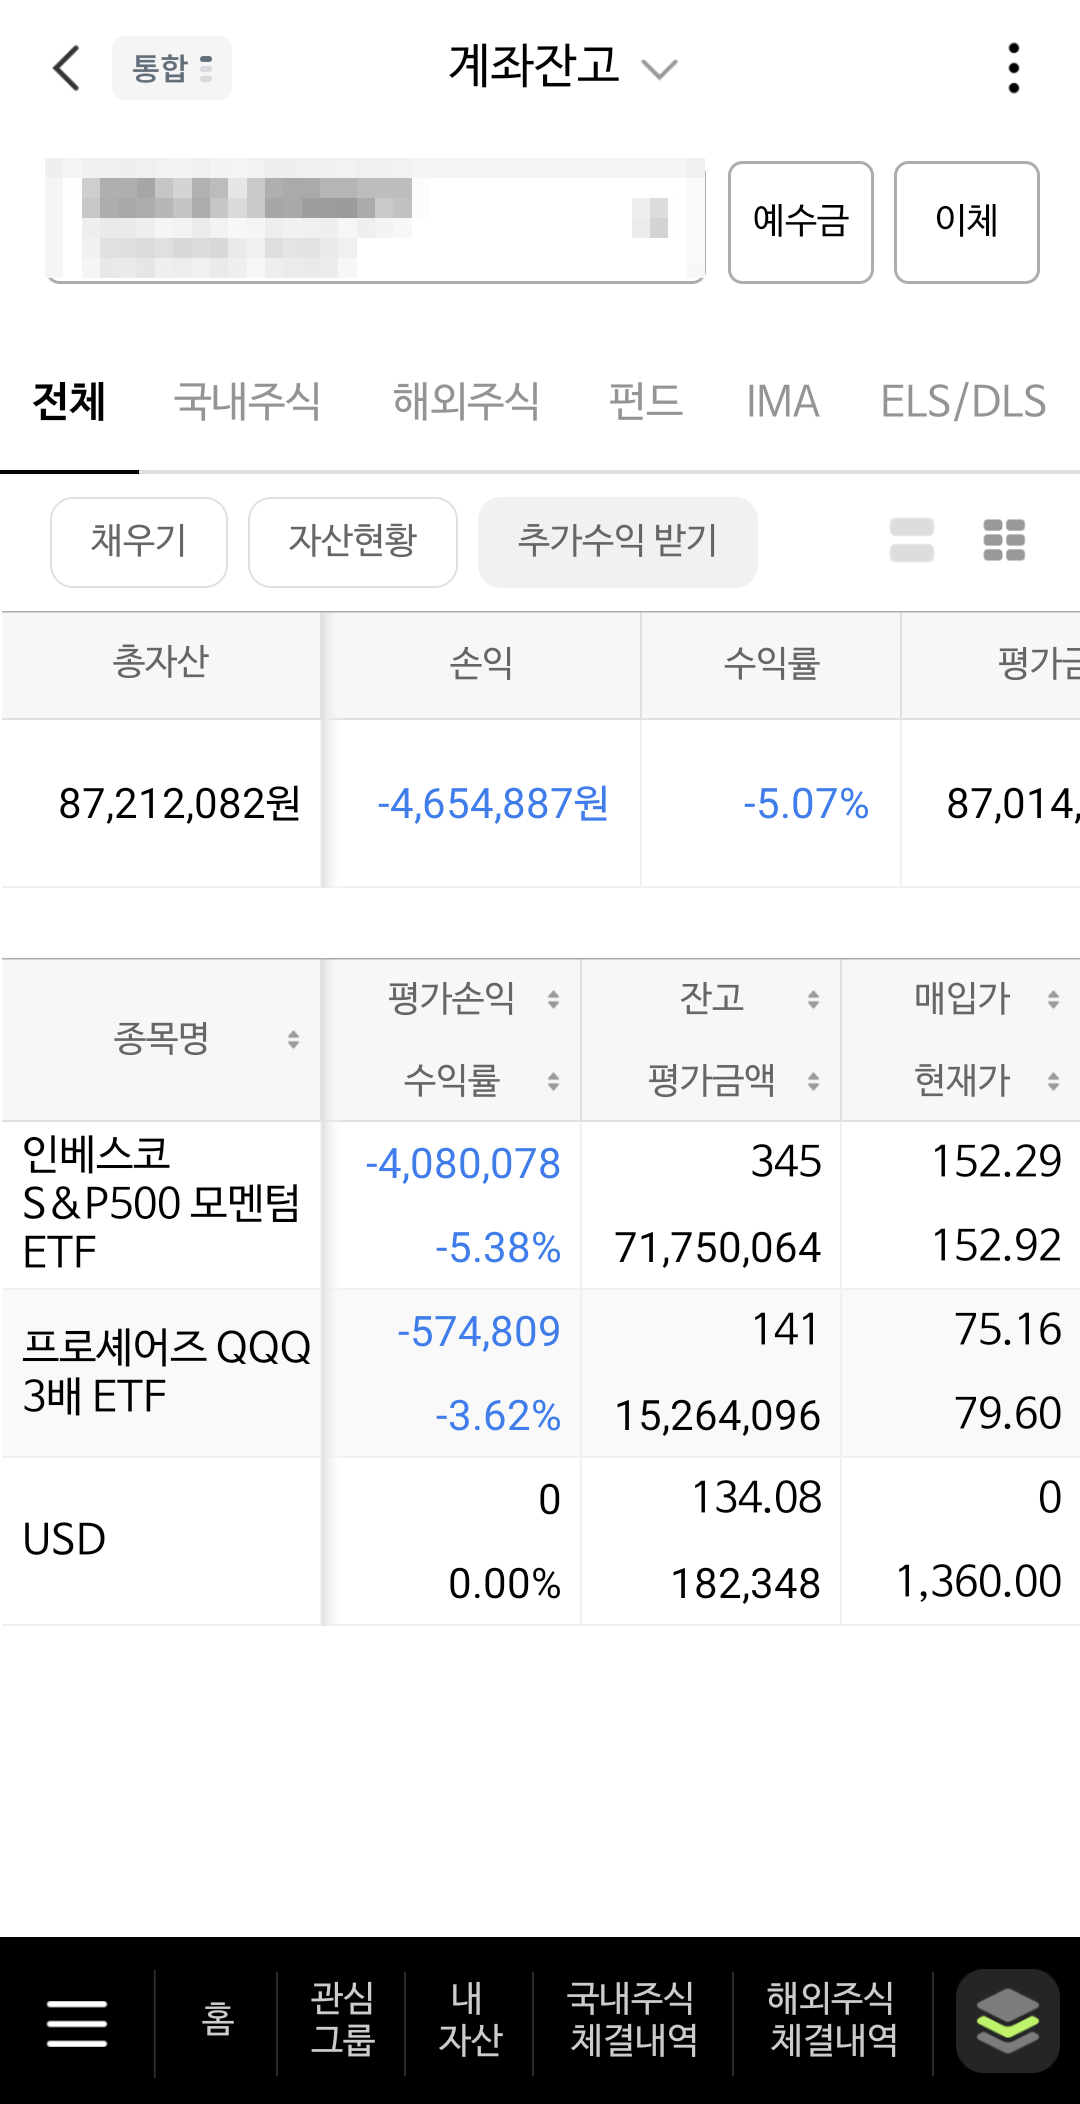Tap the green layers icon in bottom bar
Image resolution: width=1080 pixels, height=2104 pixels.
(1007, 2021)
